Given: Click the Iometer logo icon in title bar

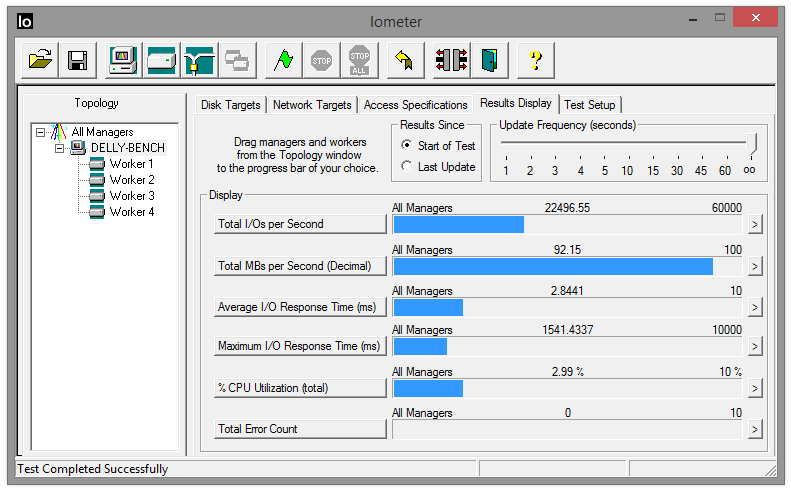Looking at the screenshot, I should pyautogui.click(x=25, y=21).
